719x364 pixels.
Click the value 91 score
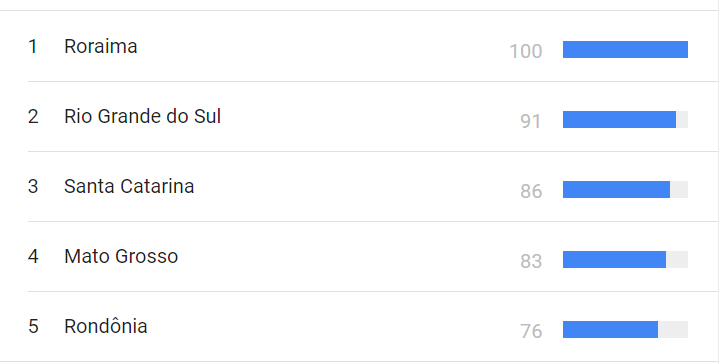531,121
